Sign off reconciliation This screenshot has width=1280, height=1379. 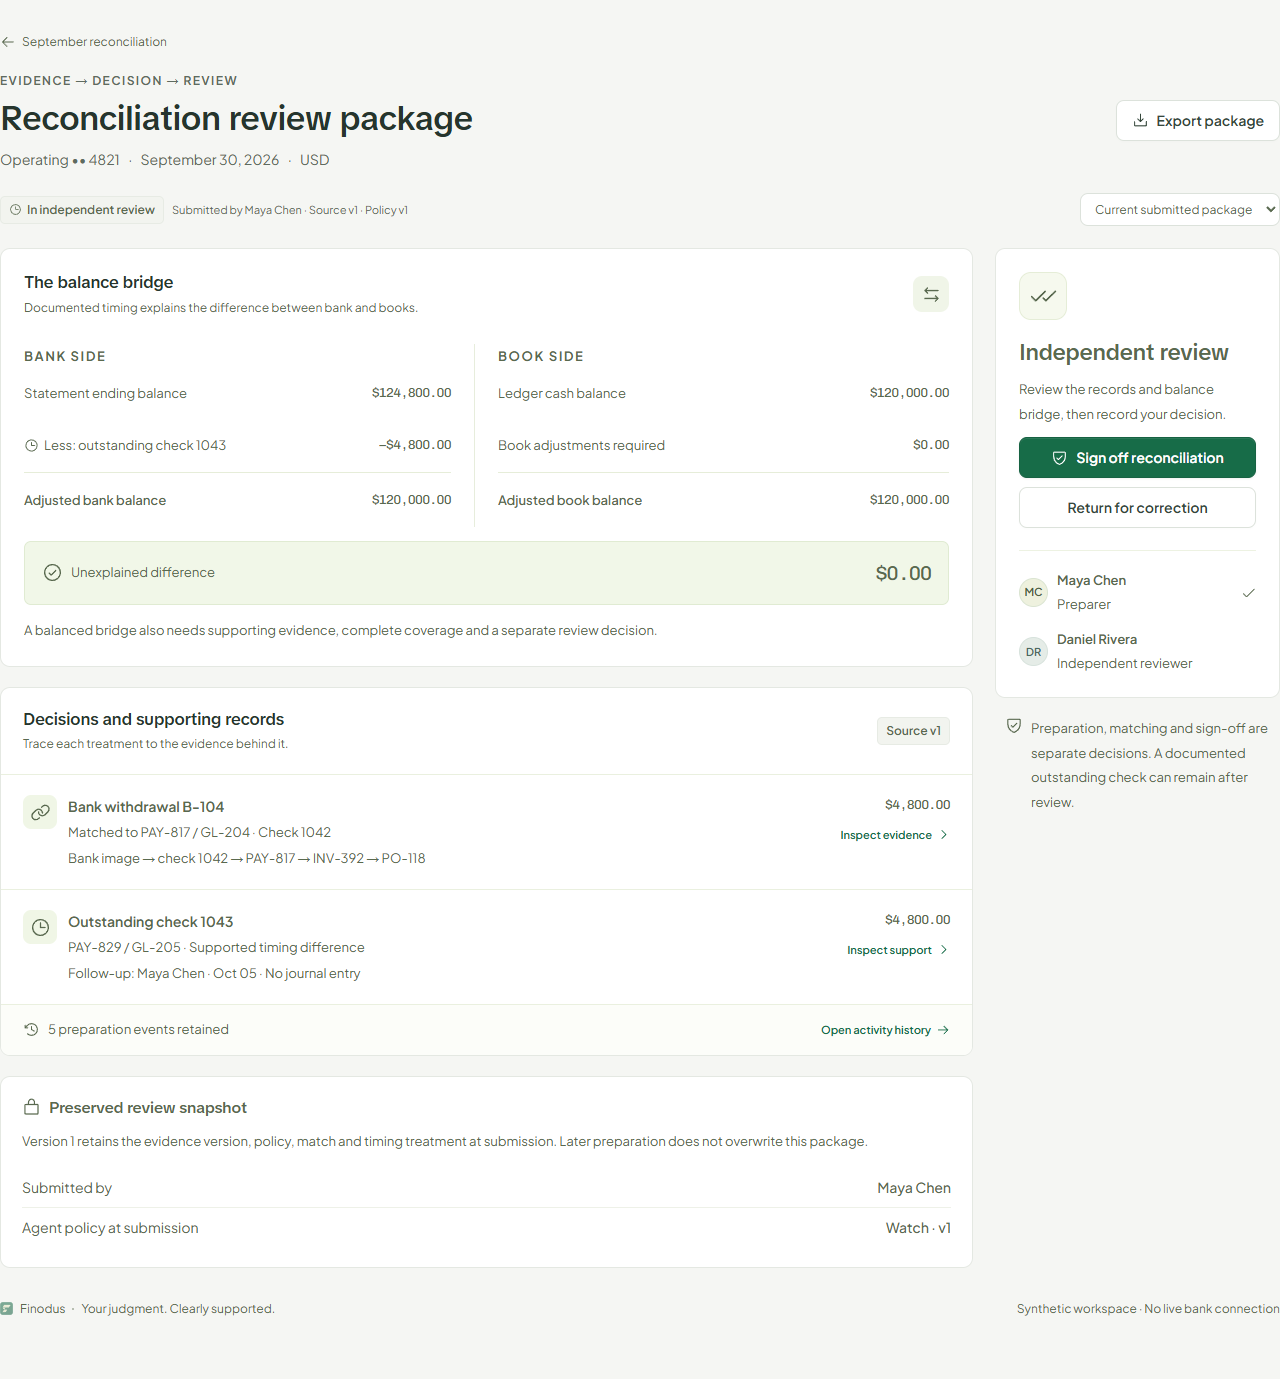click(x=1137, y=458)
